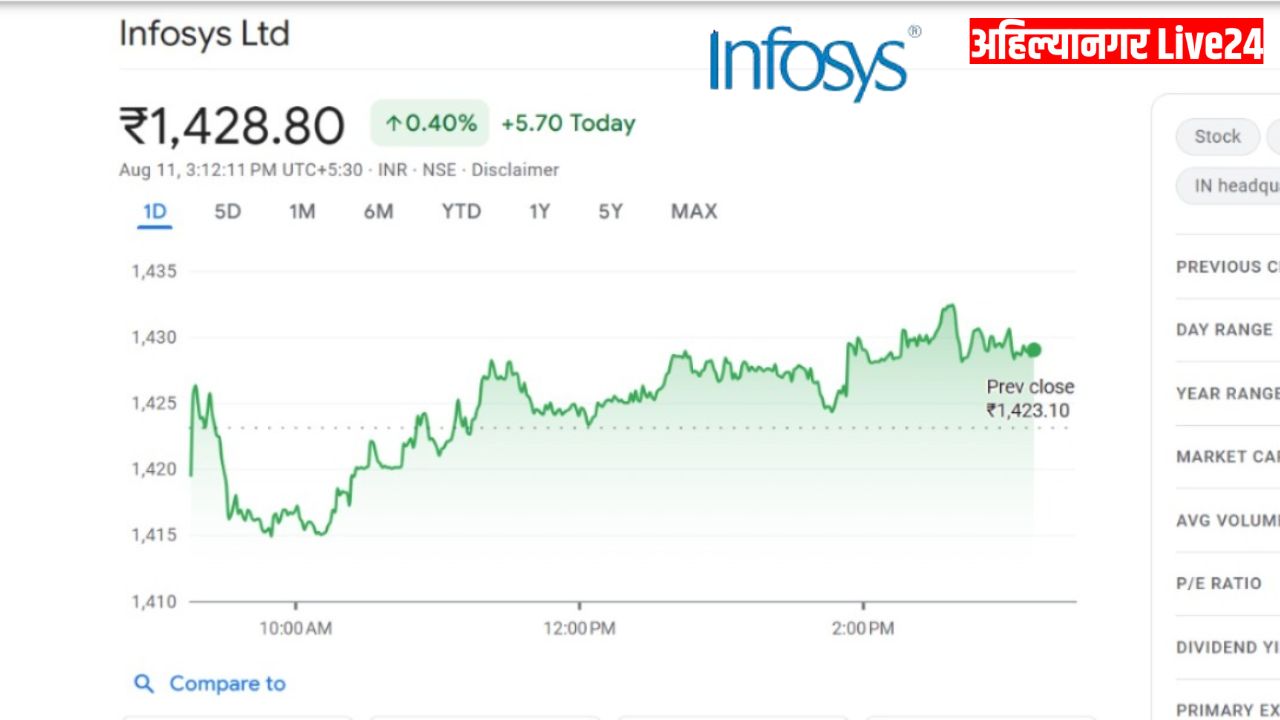Click the +5.70 Today text
The image size is (1280, 720).
(x=568, y=124)
